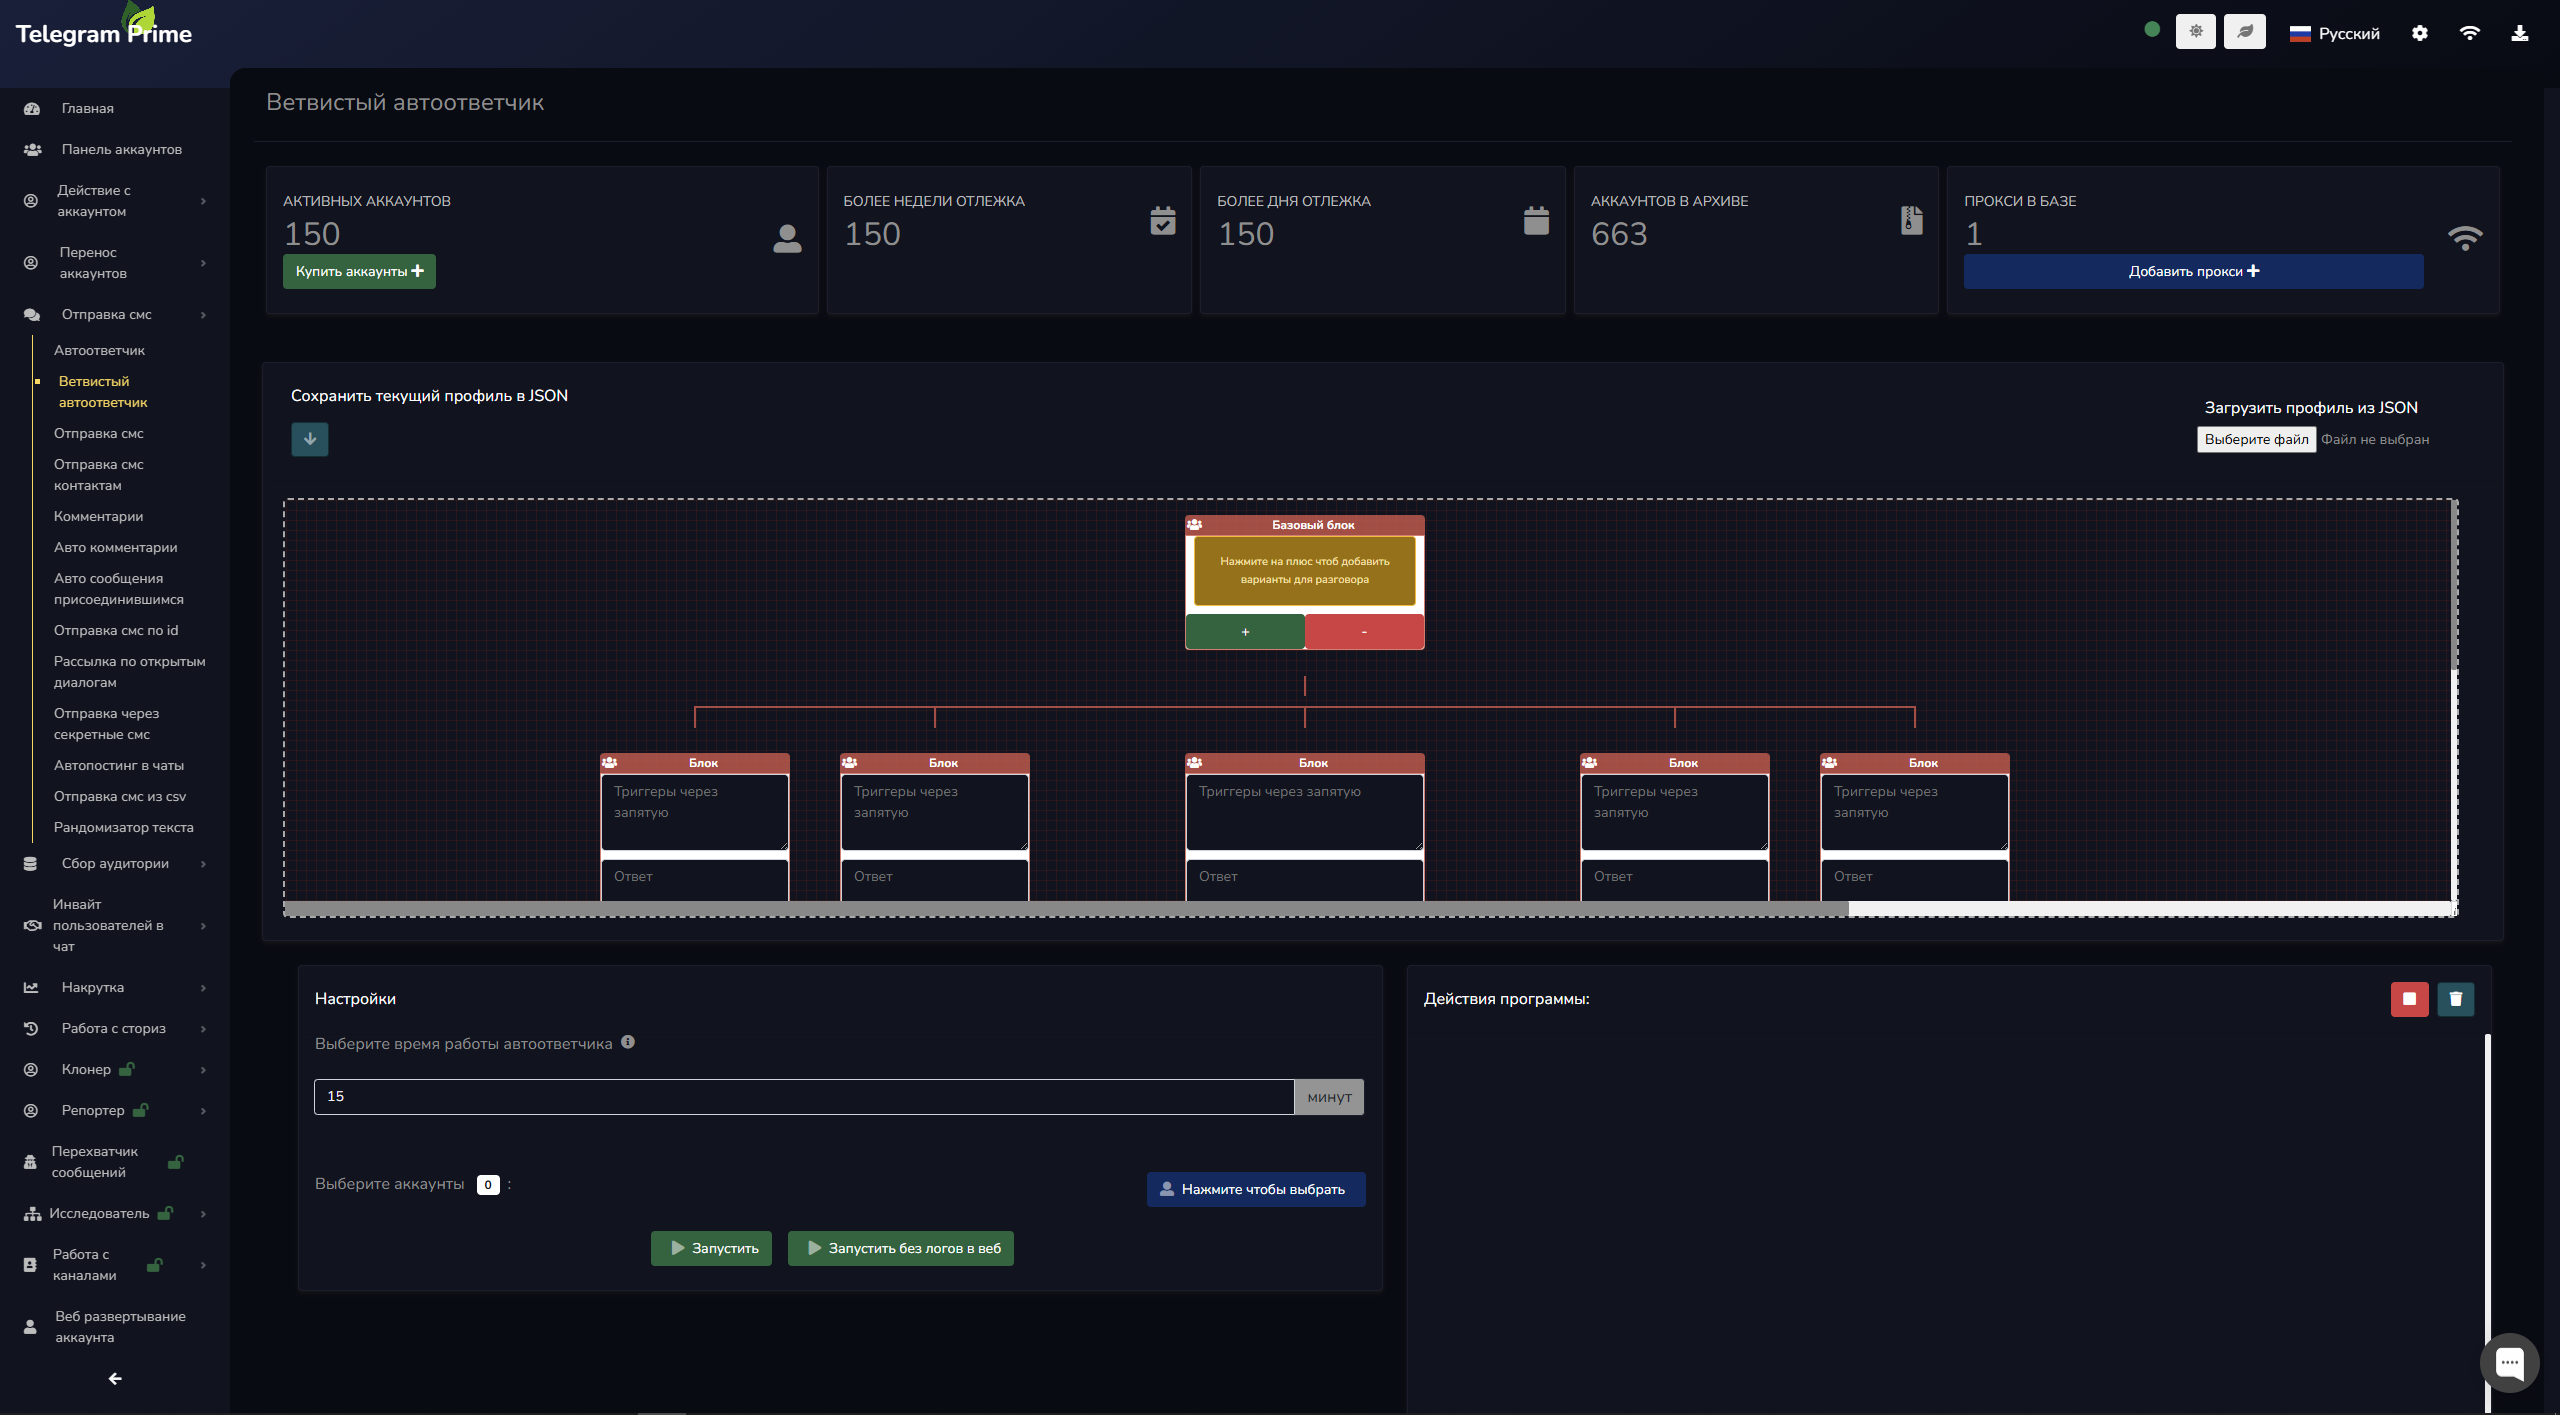The height and width of the screenshot is (1415, 2560).
Task: Click the download icon in top bar
Action: click(x=2519, y=33)
